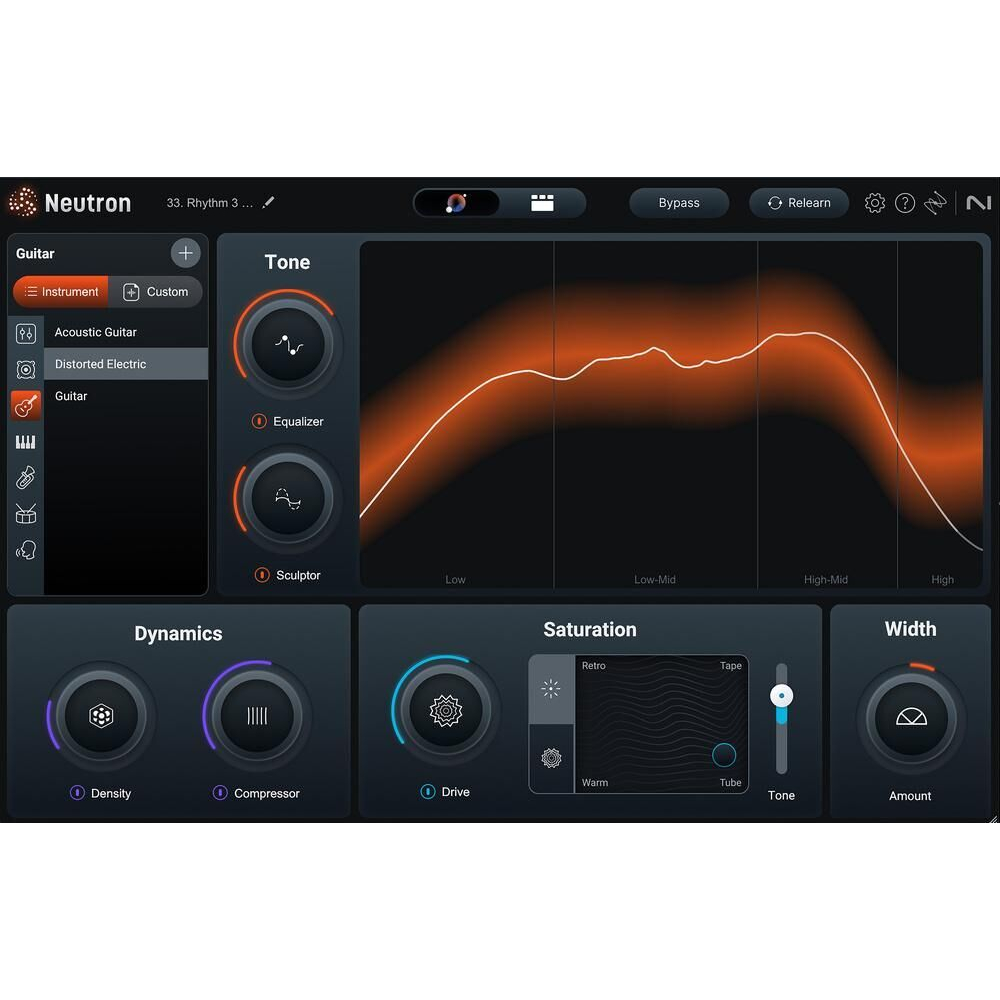Click the help question mark icon

tap(906, 202)
